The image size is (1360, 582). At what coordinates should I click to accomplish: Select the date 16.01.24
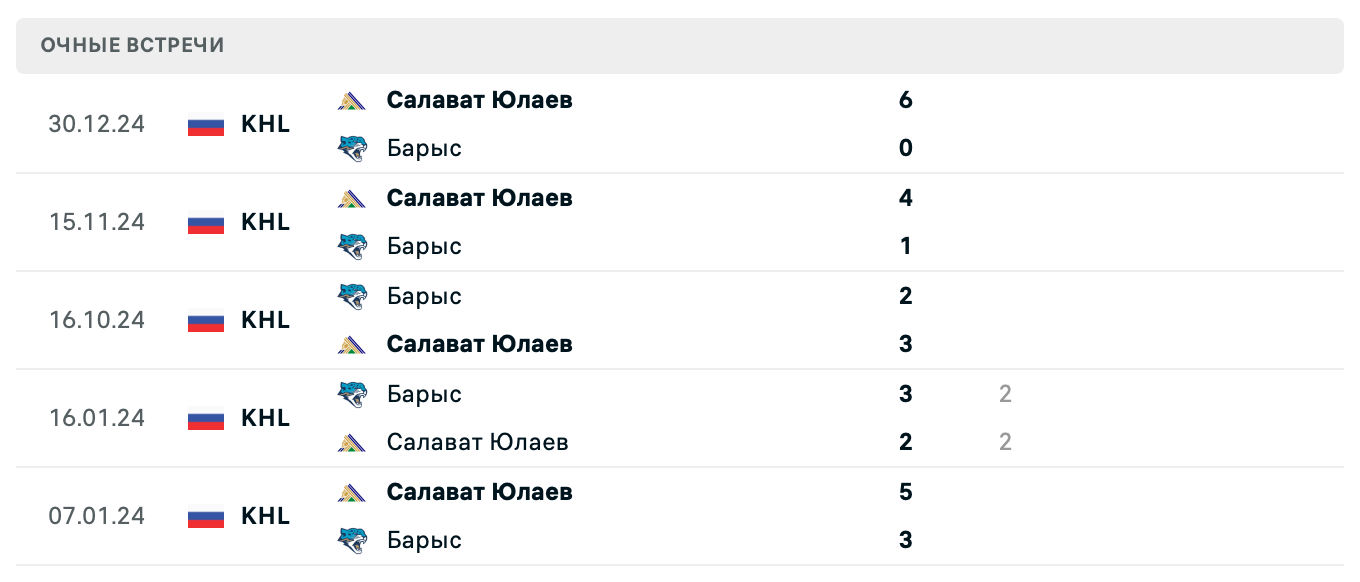point(97,418)
